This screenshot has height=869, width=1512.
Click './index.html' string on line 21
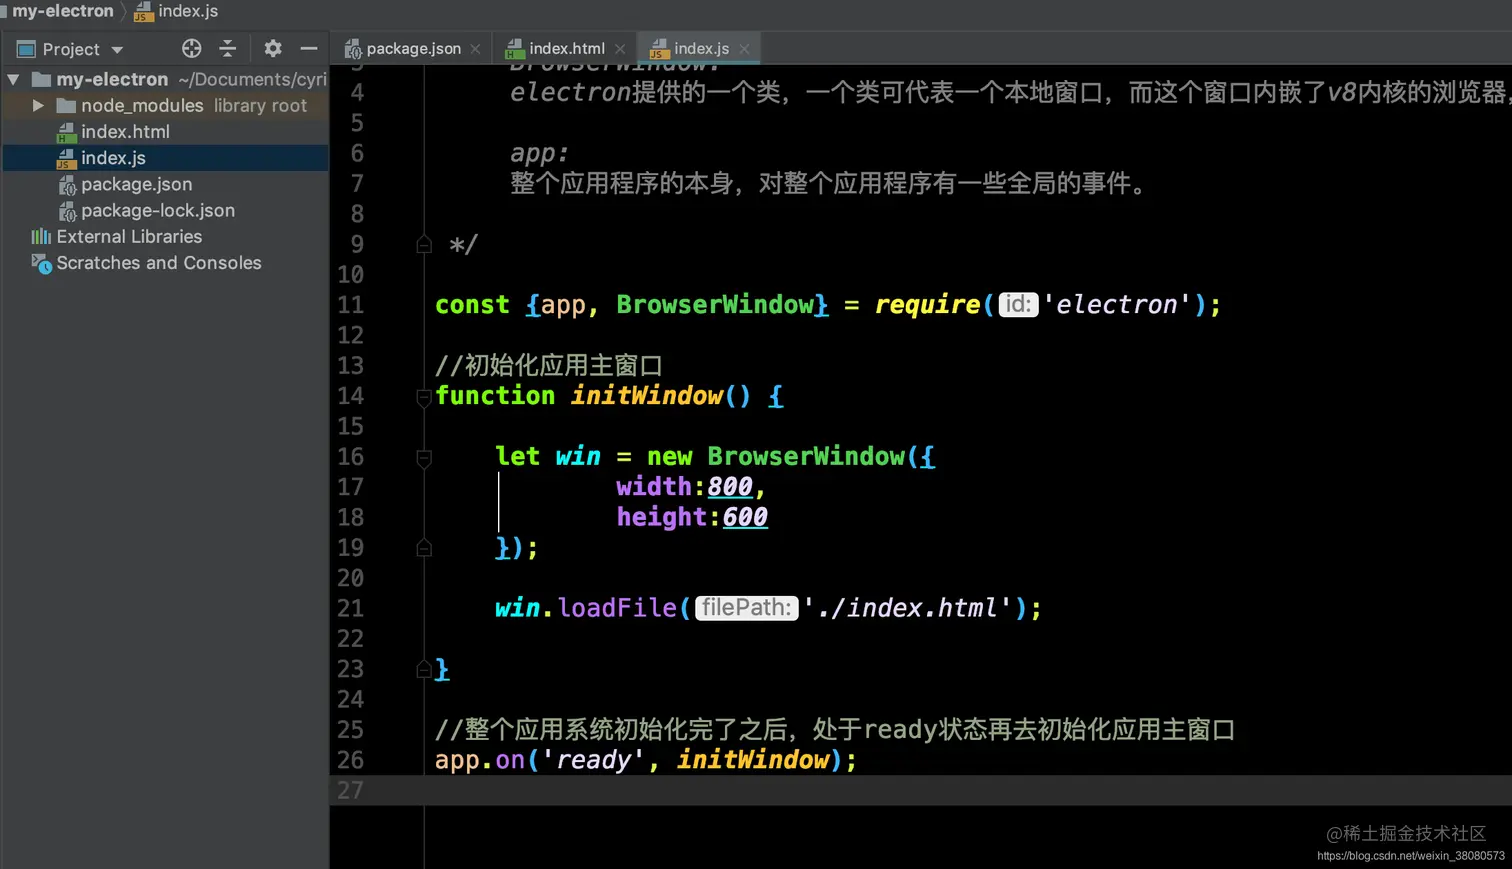(x=907, y=608)
